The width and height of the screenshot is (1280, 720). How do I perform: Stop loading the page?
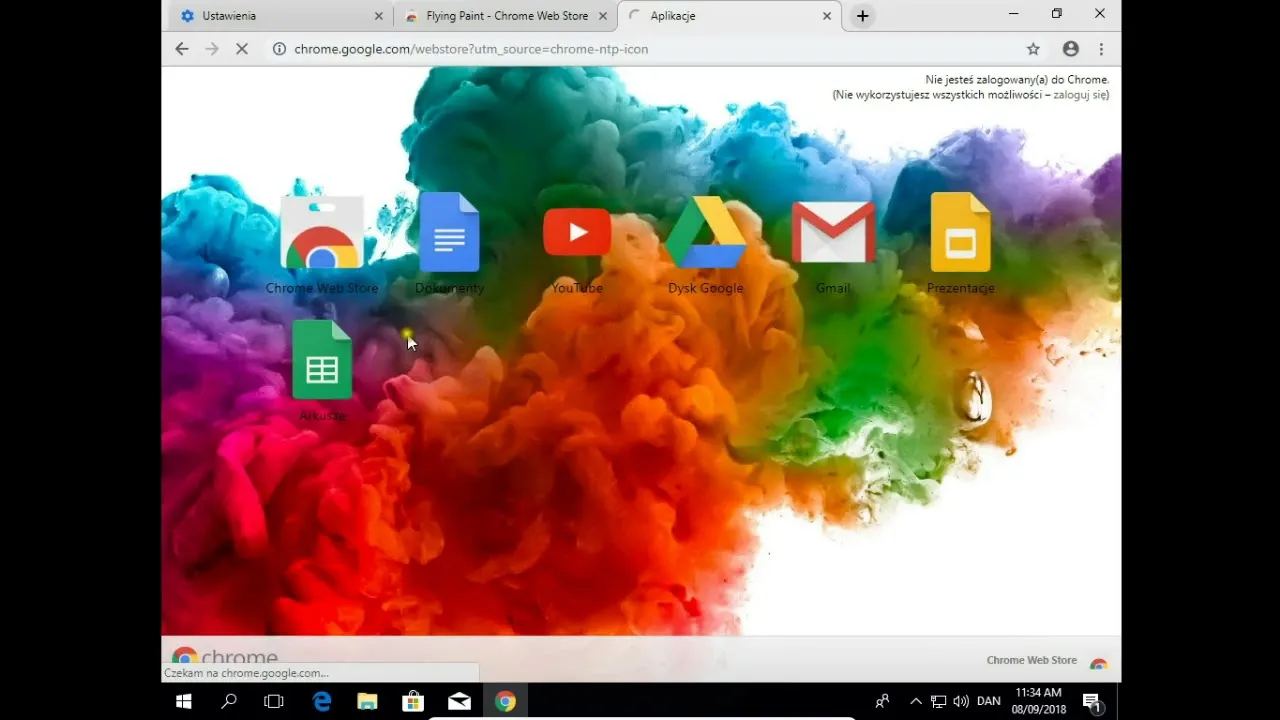pos(242,48)
